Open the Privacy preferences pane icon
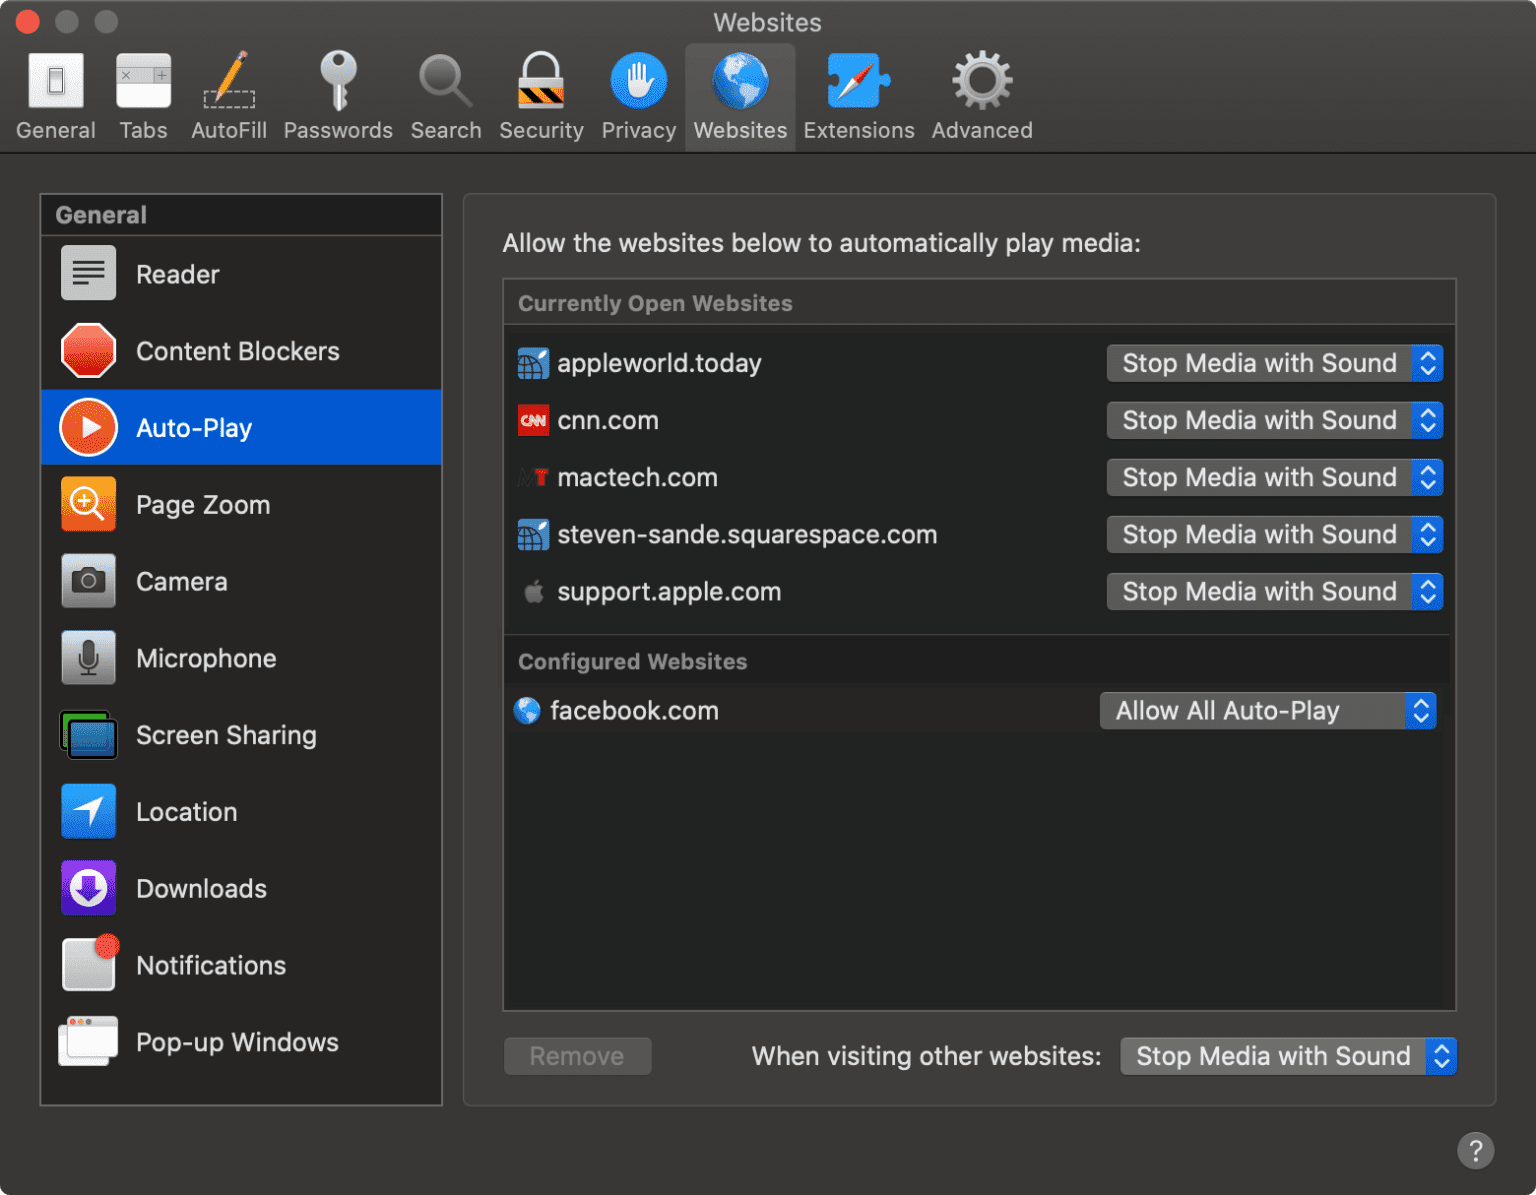Viewport: 1536px width, 1195px height. pyautogui.click(x=638, y=95)
